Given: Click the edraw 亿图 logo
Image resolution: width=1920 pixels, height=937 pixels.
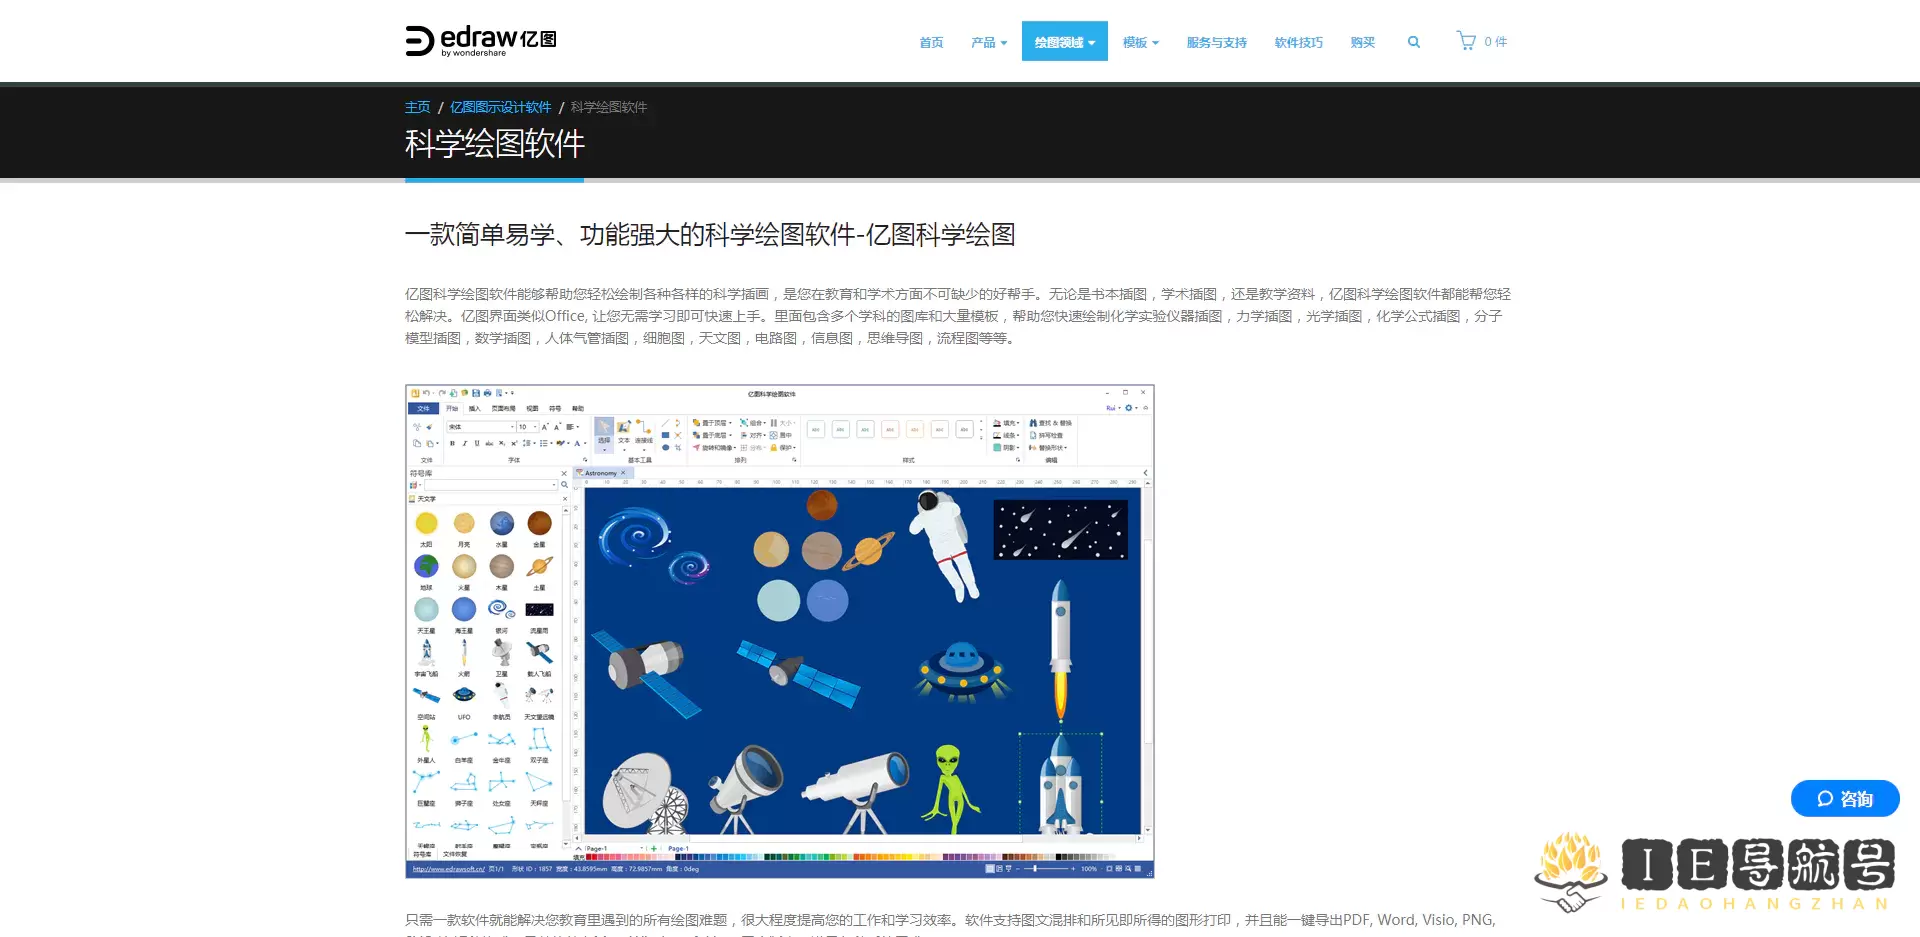Looking at the screenshot, I should (480, 40).
